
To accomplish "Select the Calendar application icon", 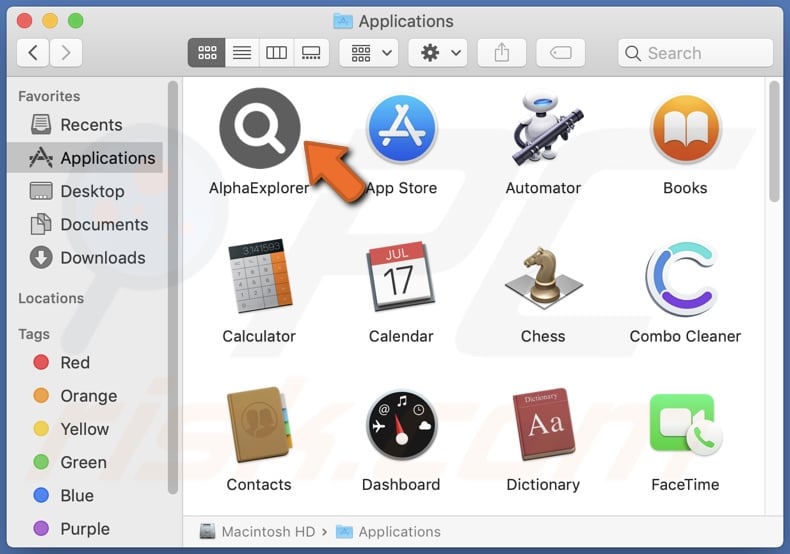I will coord(402,276).
